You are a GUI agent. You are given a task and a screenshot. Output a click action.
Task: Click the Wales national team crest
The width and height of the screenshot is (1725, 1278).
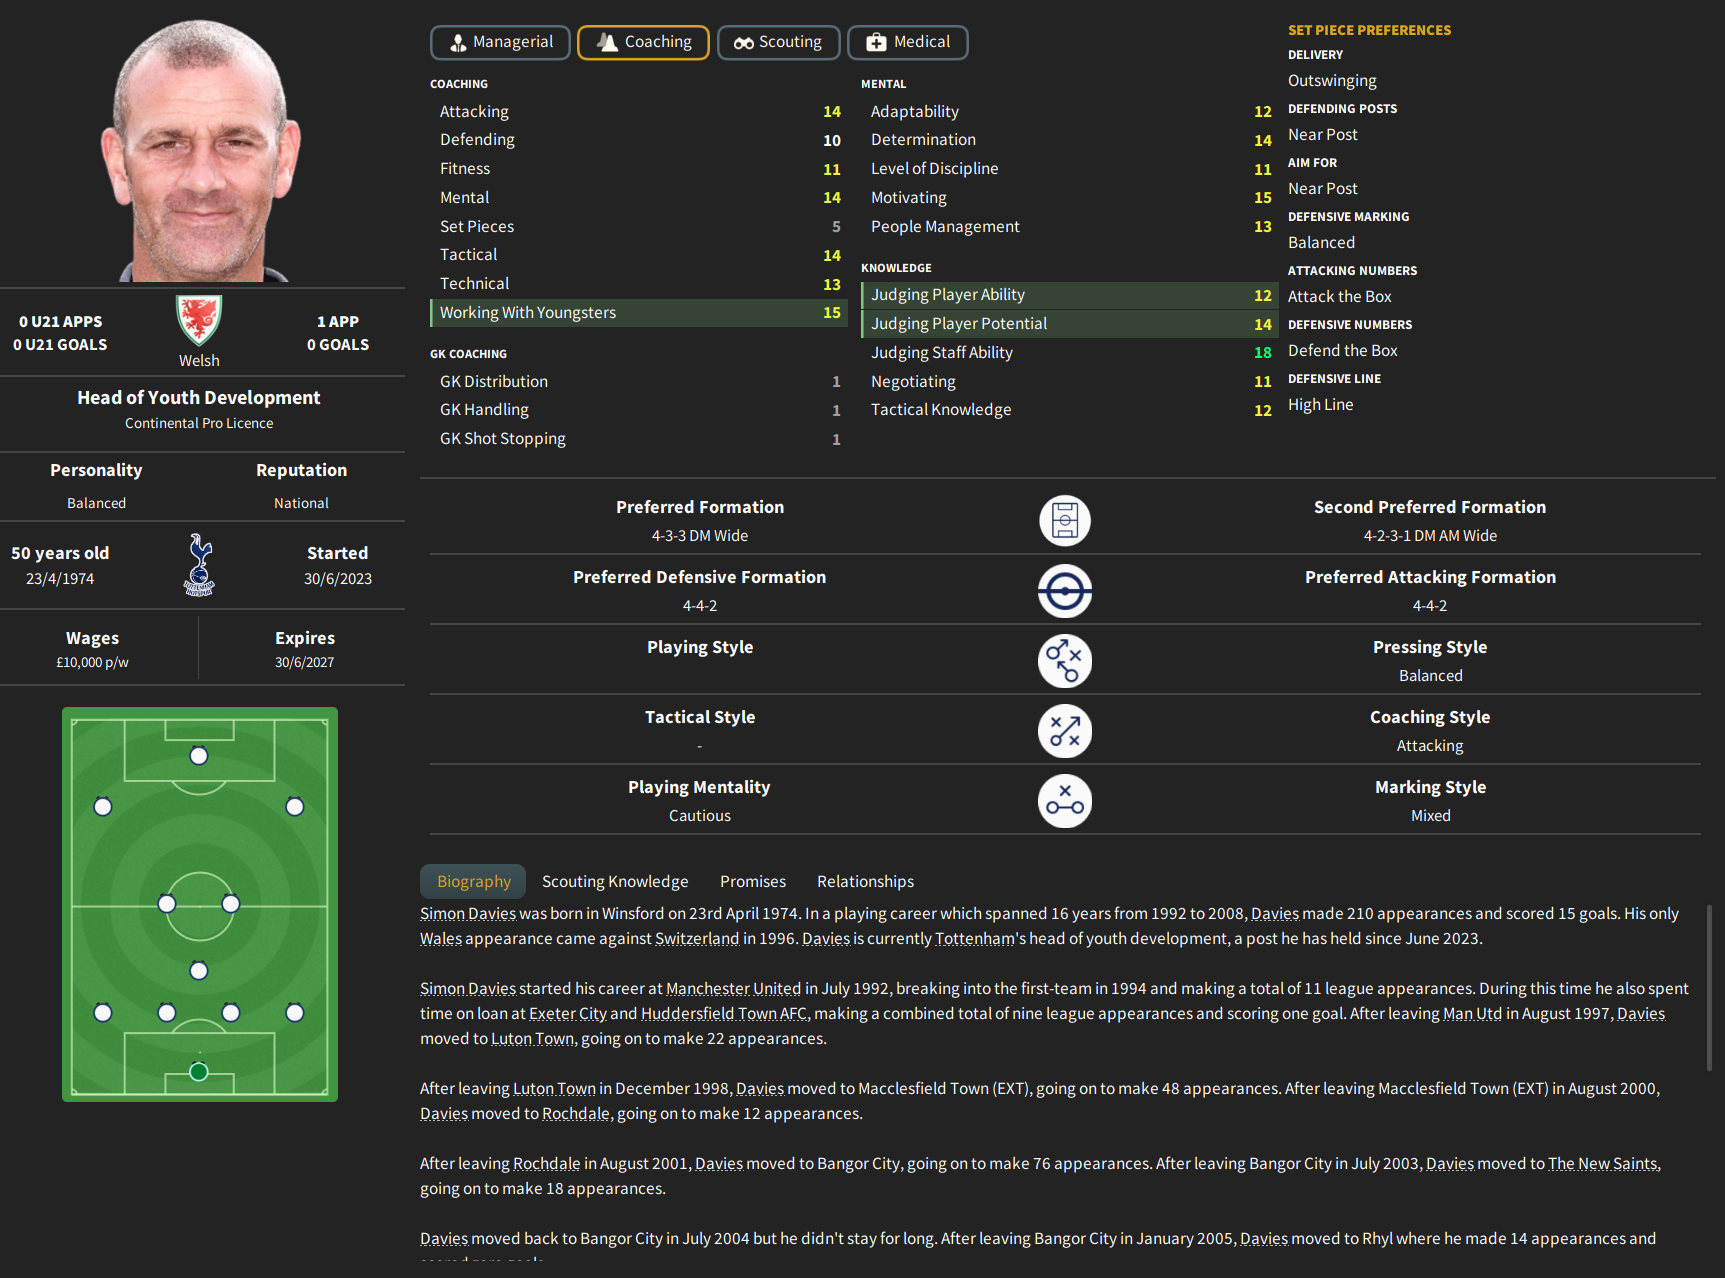[199, 320]
